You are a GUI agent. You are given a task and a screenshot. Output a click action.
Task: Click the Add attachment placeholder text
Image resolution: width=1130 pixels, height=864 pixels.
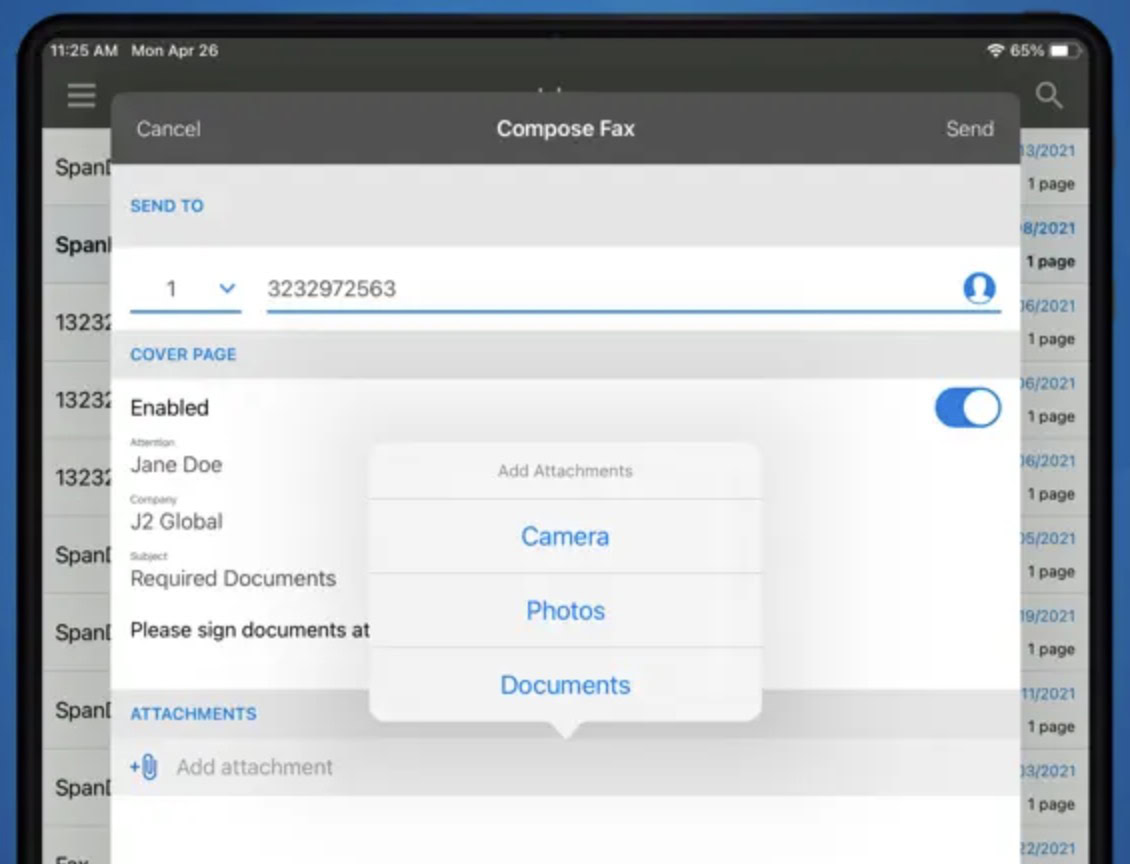[x=255, y=767]
